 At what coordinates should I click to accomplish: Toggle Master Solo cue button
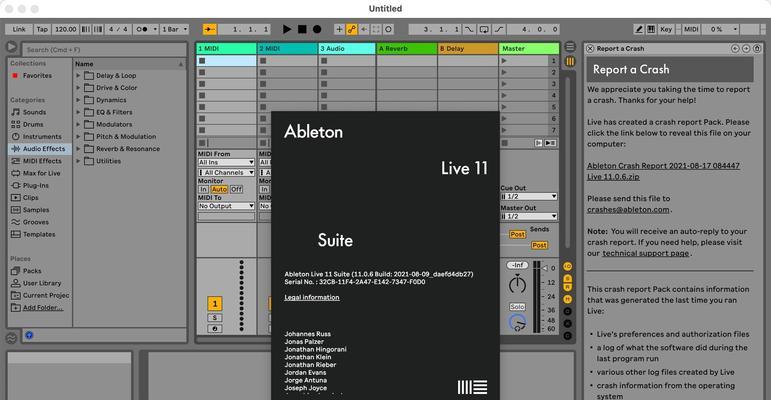pyautogui.click(x=517, y=307)
